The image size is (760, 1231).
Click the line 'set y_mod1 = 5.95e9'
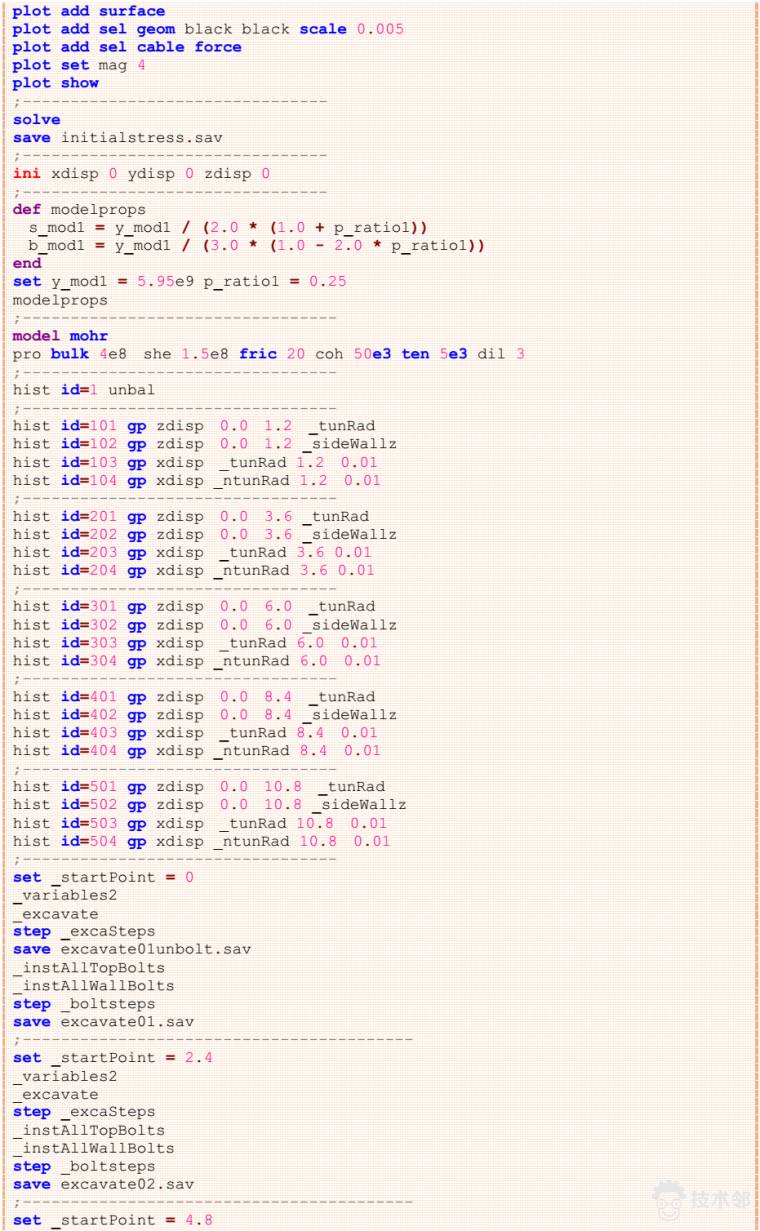(x=180, y=281)
